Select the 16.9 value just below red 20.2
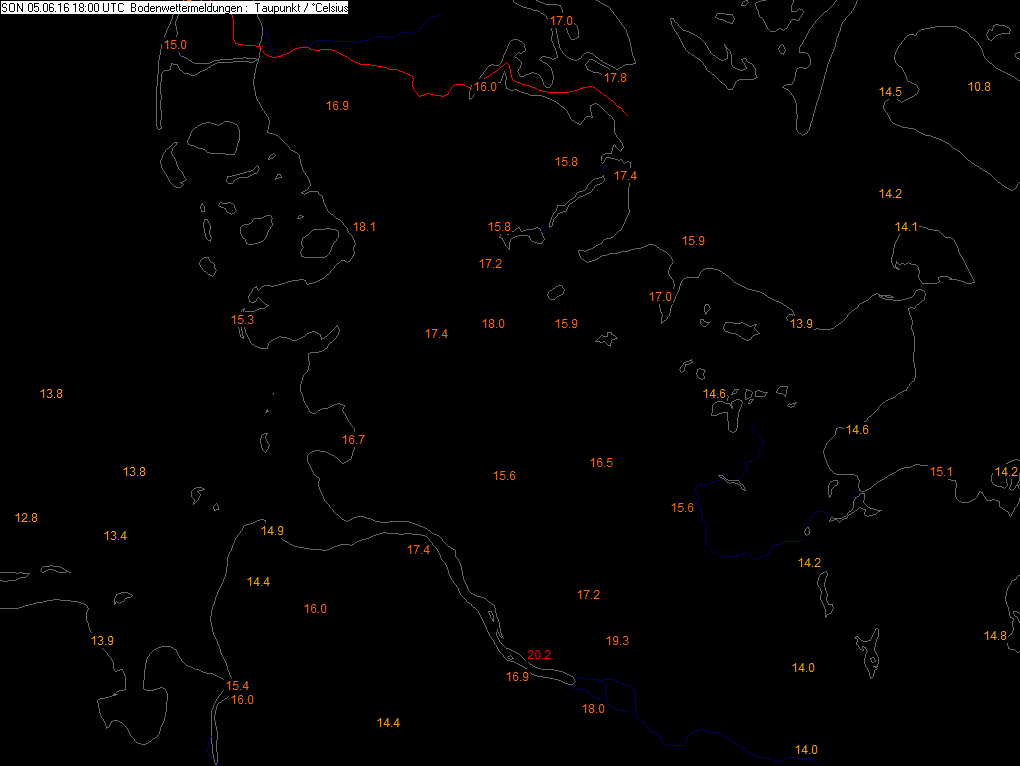Viewport: 1020px width, 766px height. click(x=517, y=677)
